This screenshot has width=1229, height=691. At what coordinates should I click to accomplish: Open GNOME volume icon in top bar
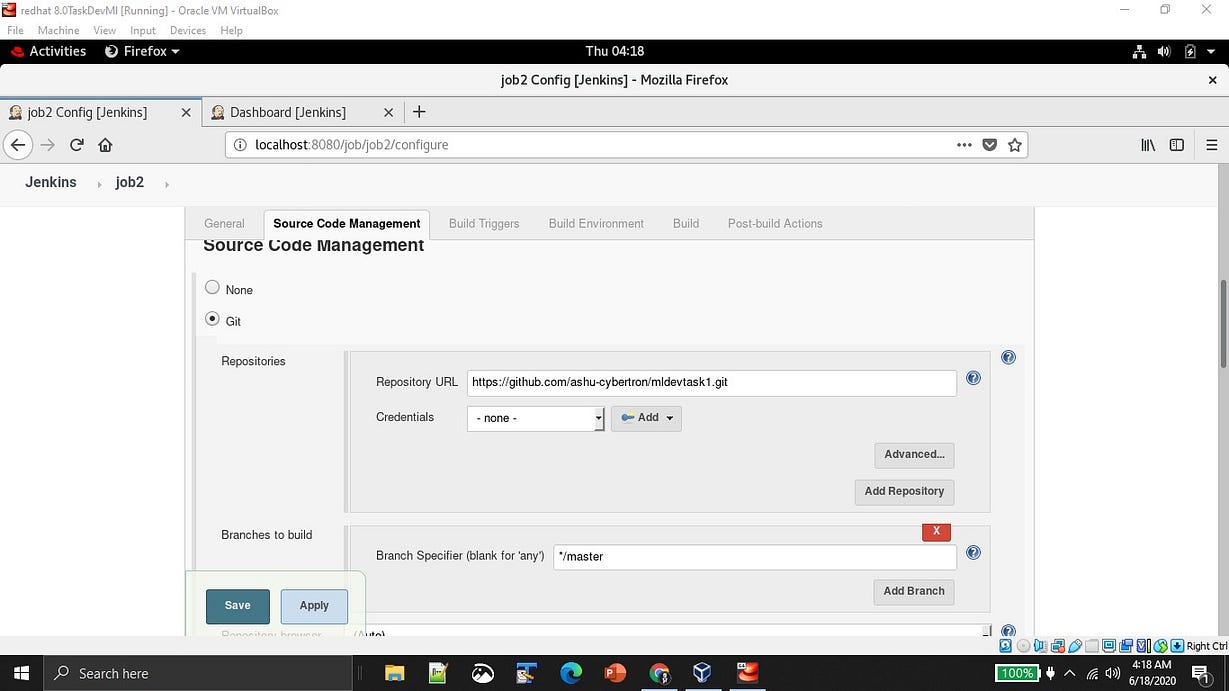pyautogui.click(x=1164, y=51)
